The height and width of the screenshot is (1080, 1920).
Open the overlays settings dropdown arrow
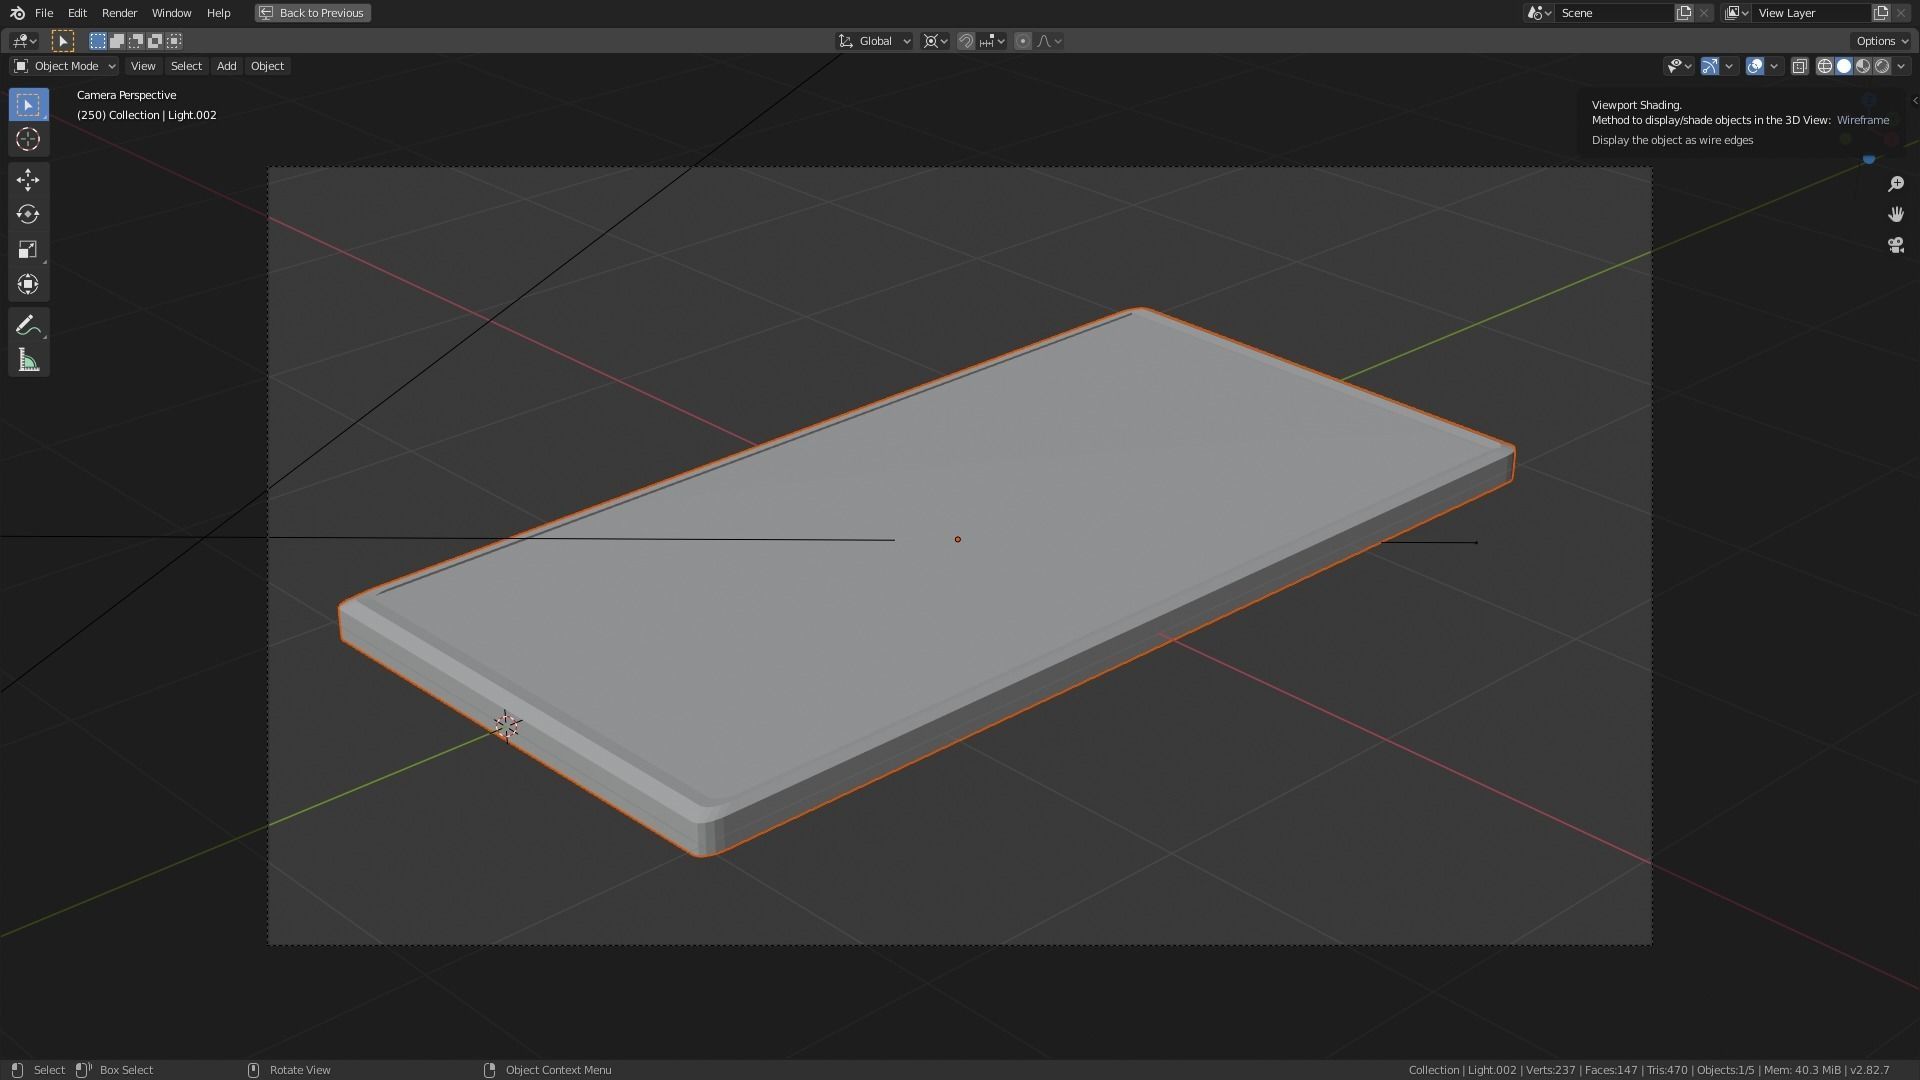(1774, 66)
